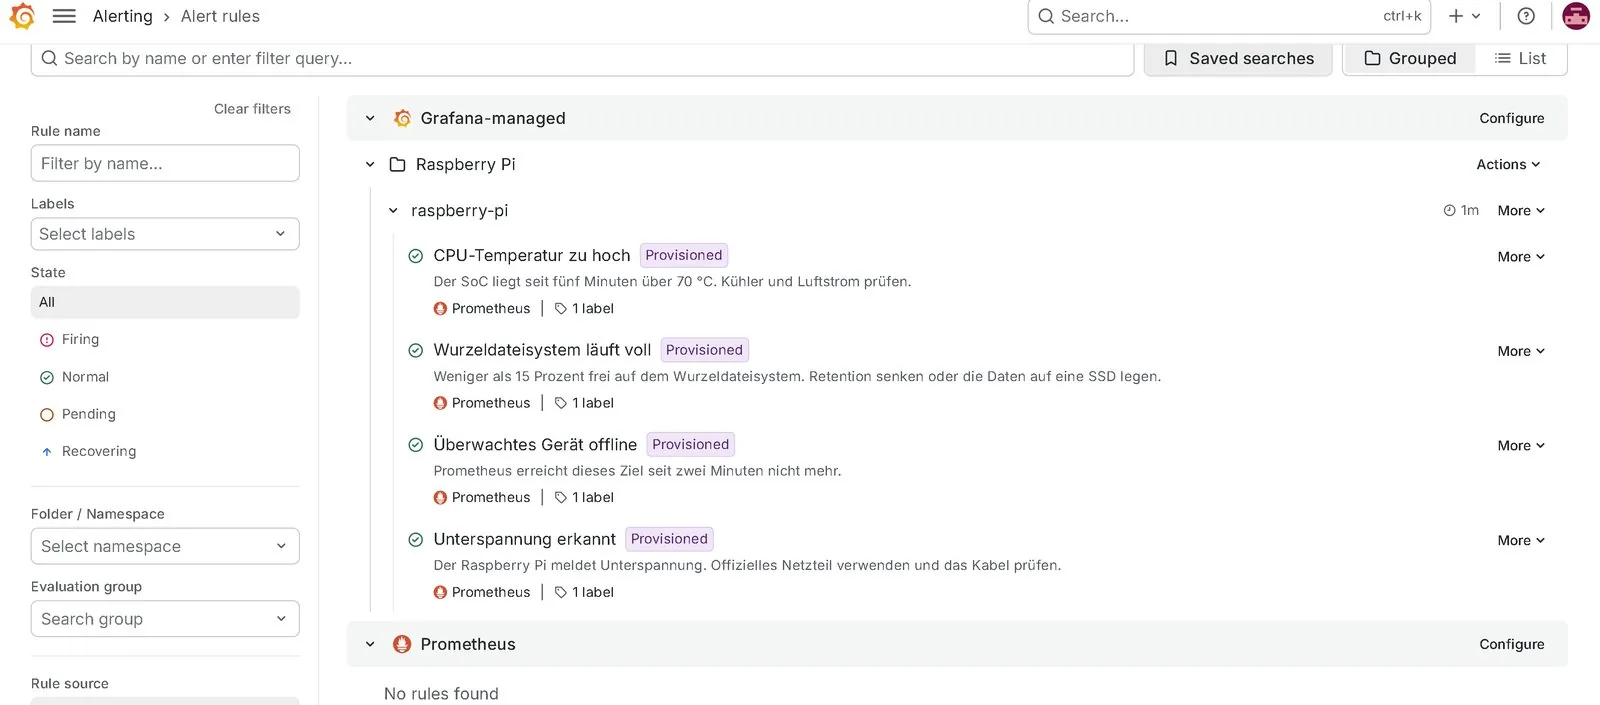Open the help question-mark icon
Image resolution: width=1600 pixels, height=705 pixels.
(1526, 16)
